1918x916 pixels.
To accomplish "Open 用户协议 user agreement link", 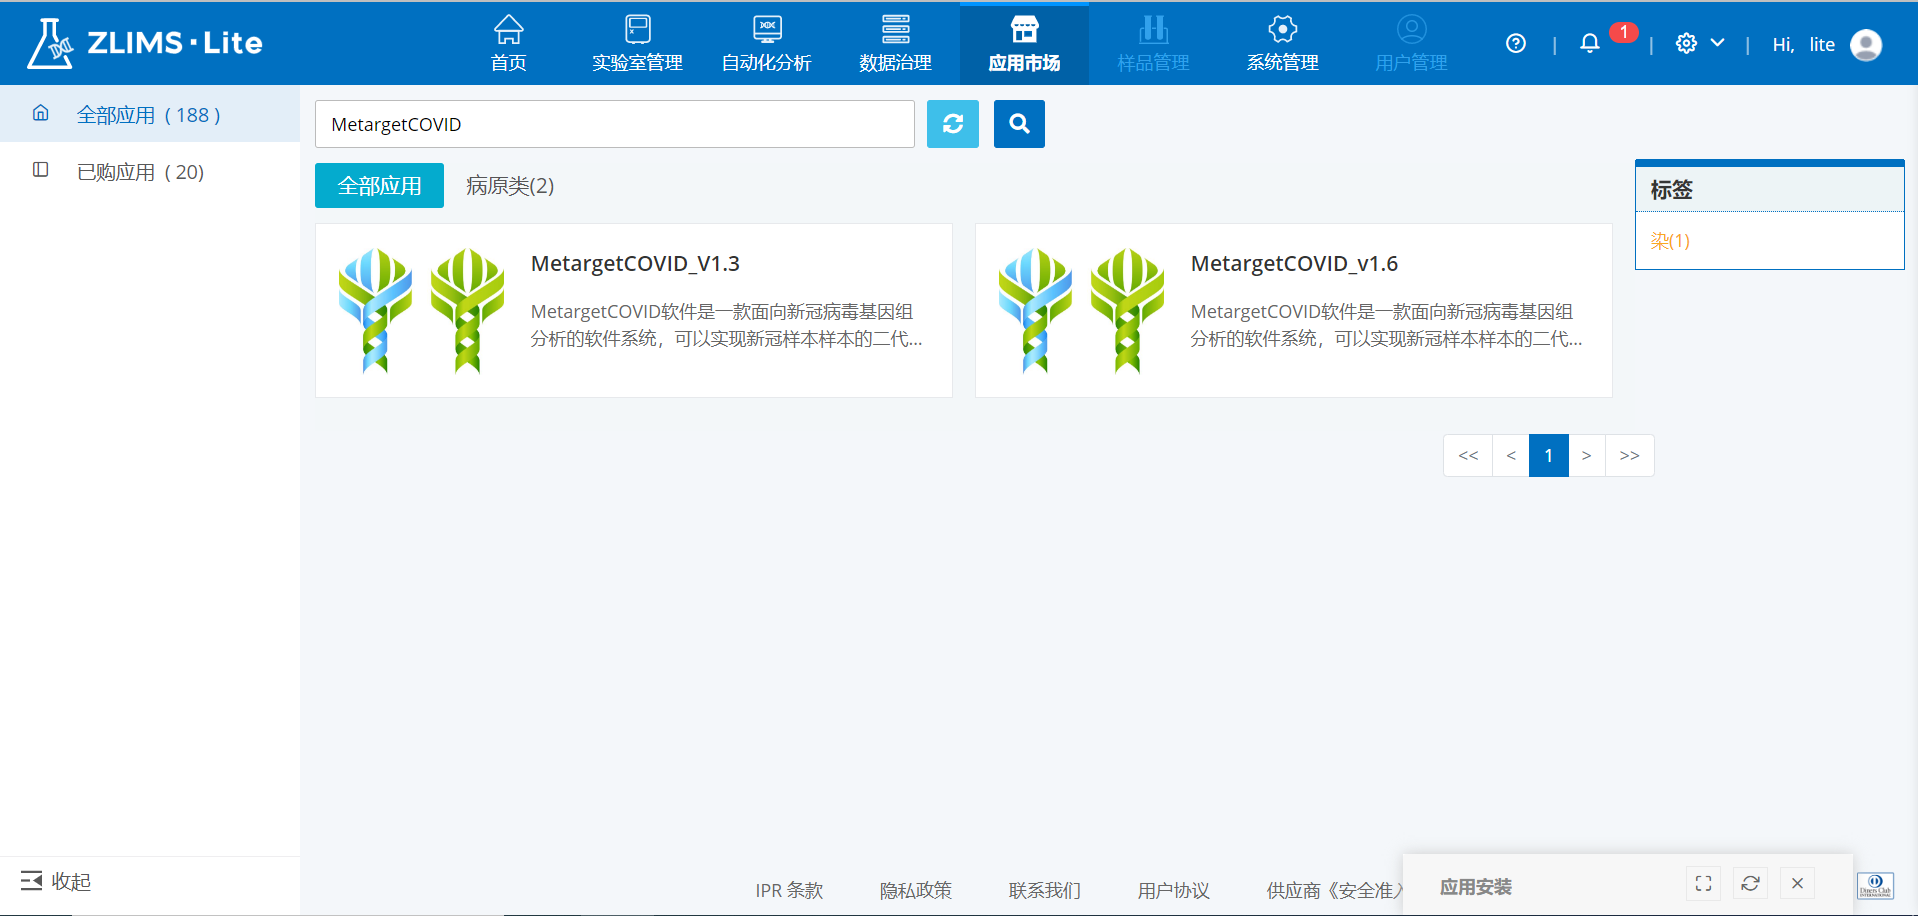I will pyautogui.click(x=1174, y=890).
